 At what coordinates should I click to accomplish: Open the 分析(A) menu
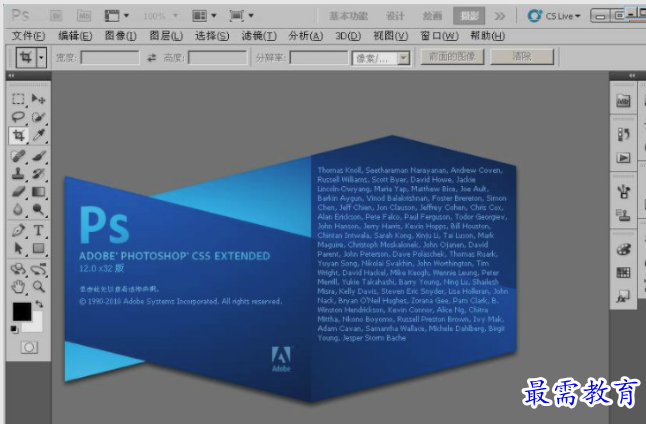point(305,36)
